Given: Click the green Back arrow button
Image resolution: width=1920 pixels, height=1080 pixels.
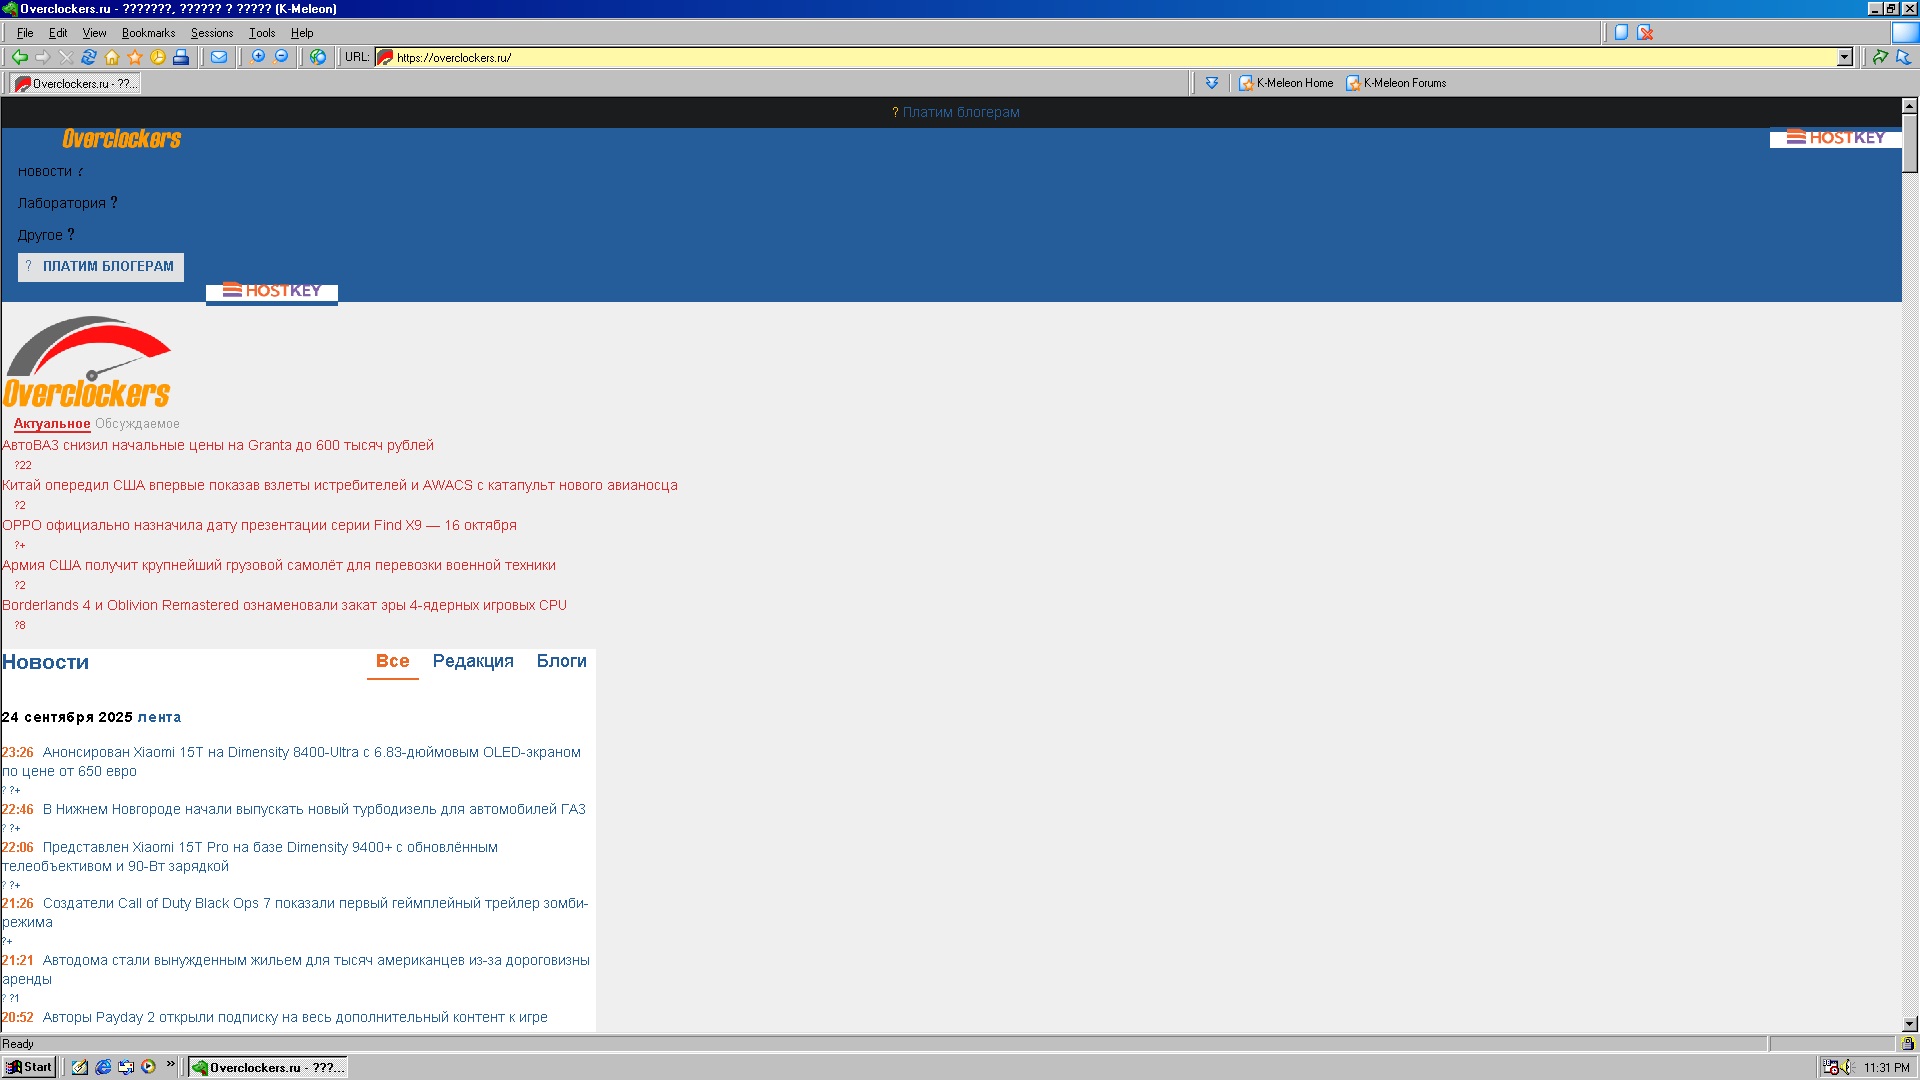Looking at the screenshot, I should pyautogui.click(x=19, y=57).
